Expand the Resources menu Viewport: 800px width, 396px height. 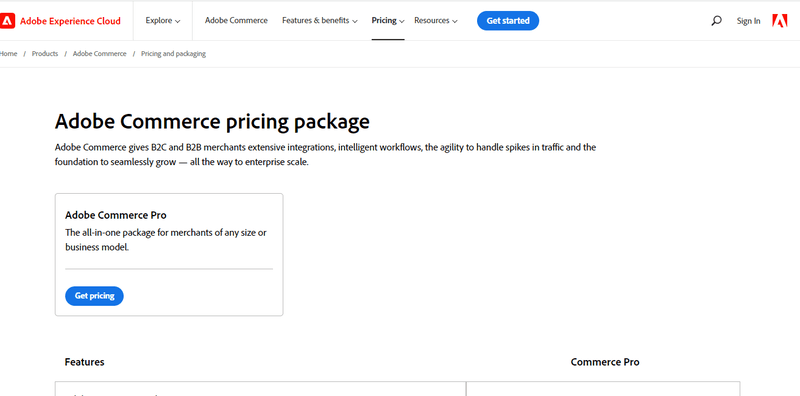tap(436, 21)
